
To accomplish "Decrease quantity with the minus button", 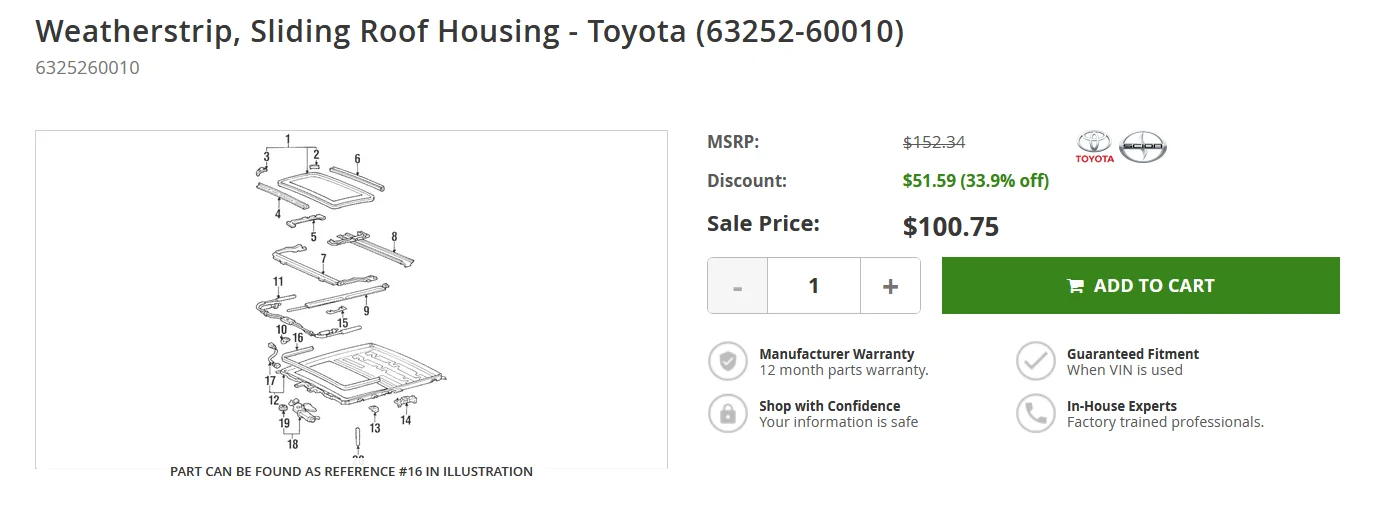I will (738, 286).
